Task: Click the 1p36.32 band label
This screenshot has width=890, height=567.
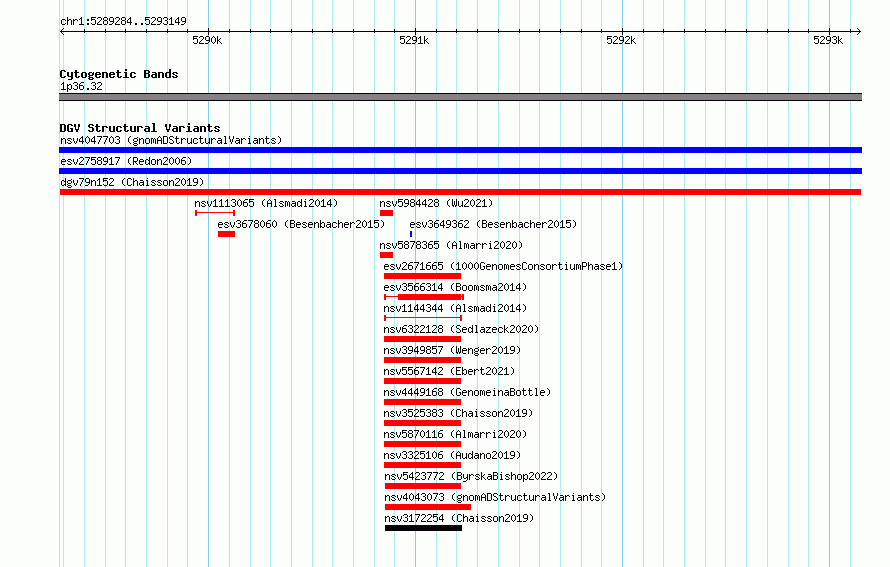Action: [x=81, y=86]
